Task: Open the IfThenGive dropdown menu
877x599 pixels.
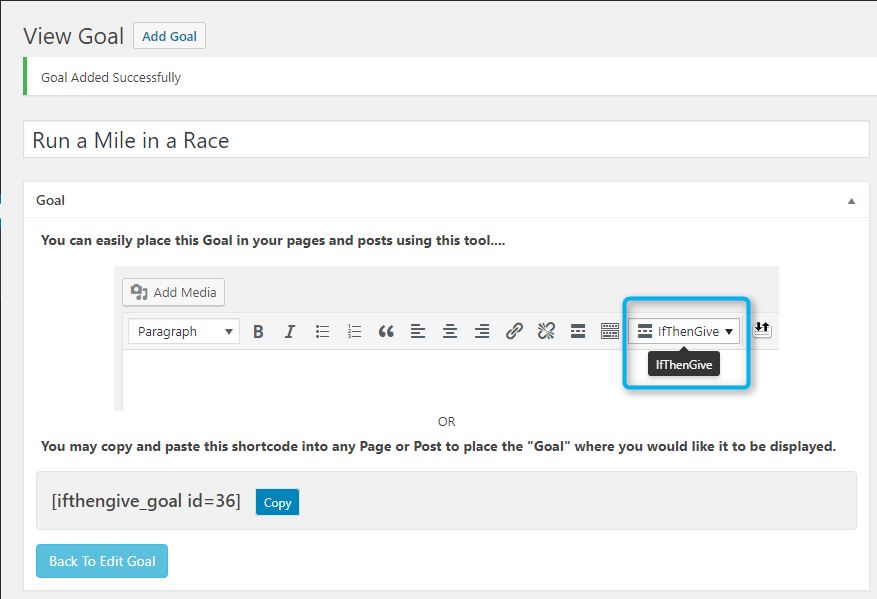Action: 684,331
